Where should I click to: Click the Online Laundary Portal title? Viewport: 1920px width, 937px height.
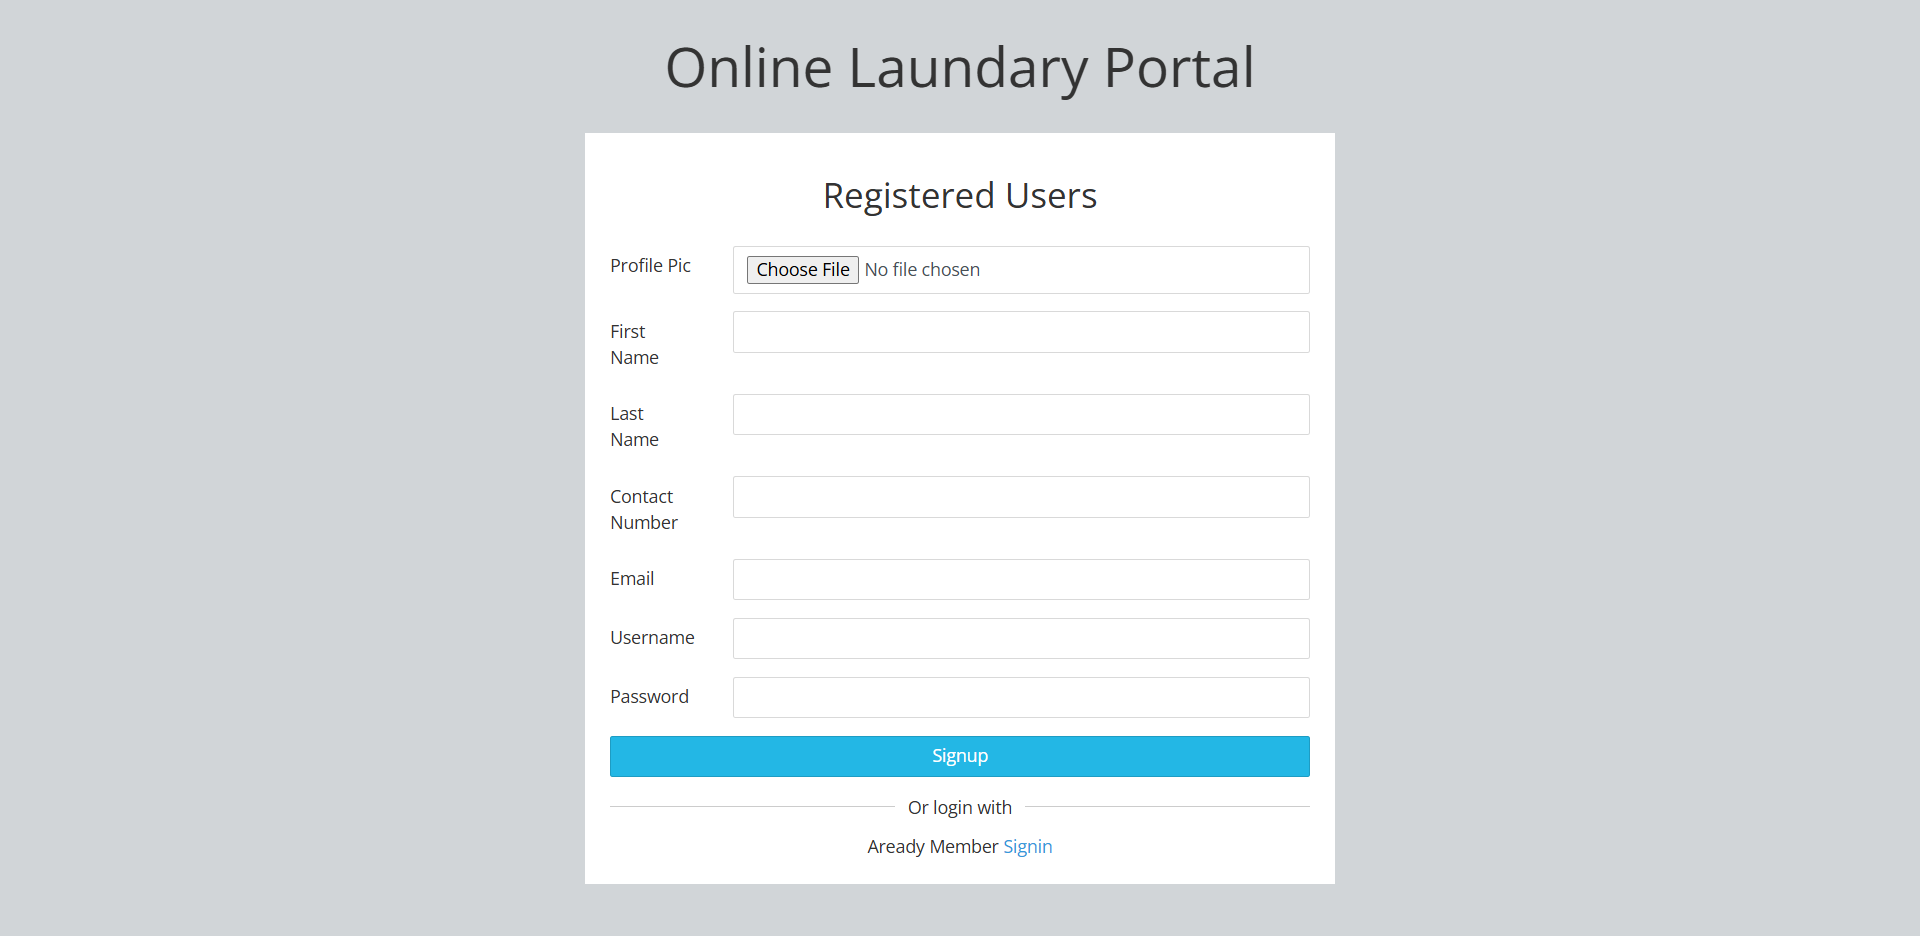click(x=960, y=68)
